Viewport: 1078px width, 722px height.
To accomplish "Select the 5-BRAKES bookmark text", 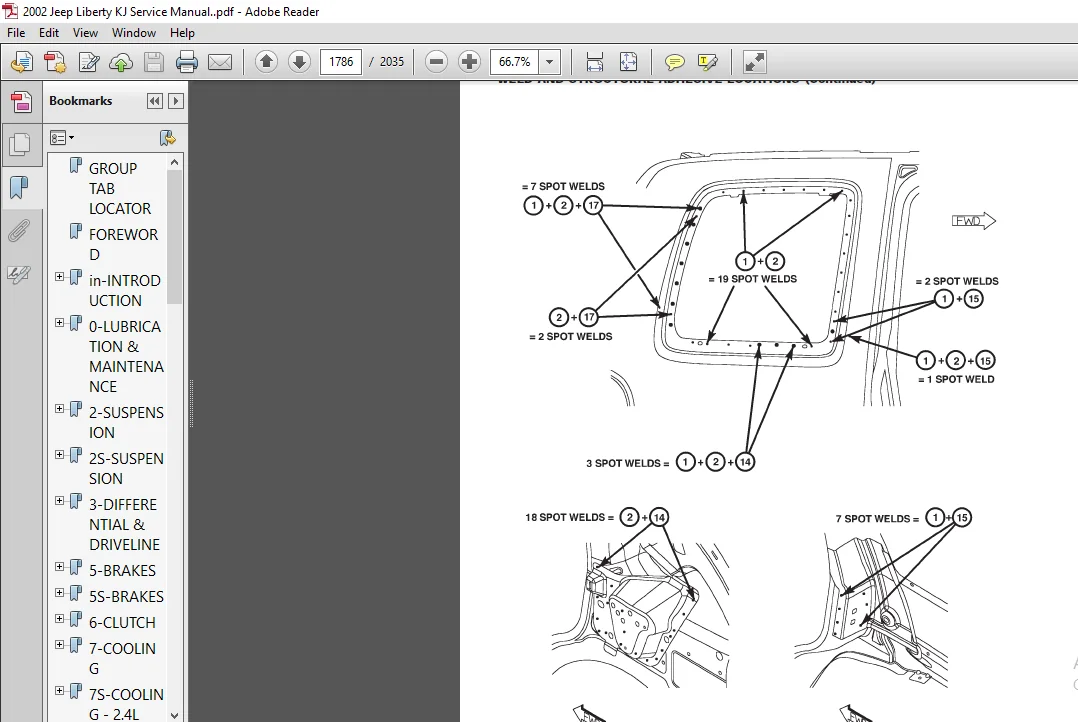I will 122,571.
